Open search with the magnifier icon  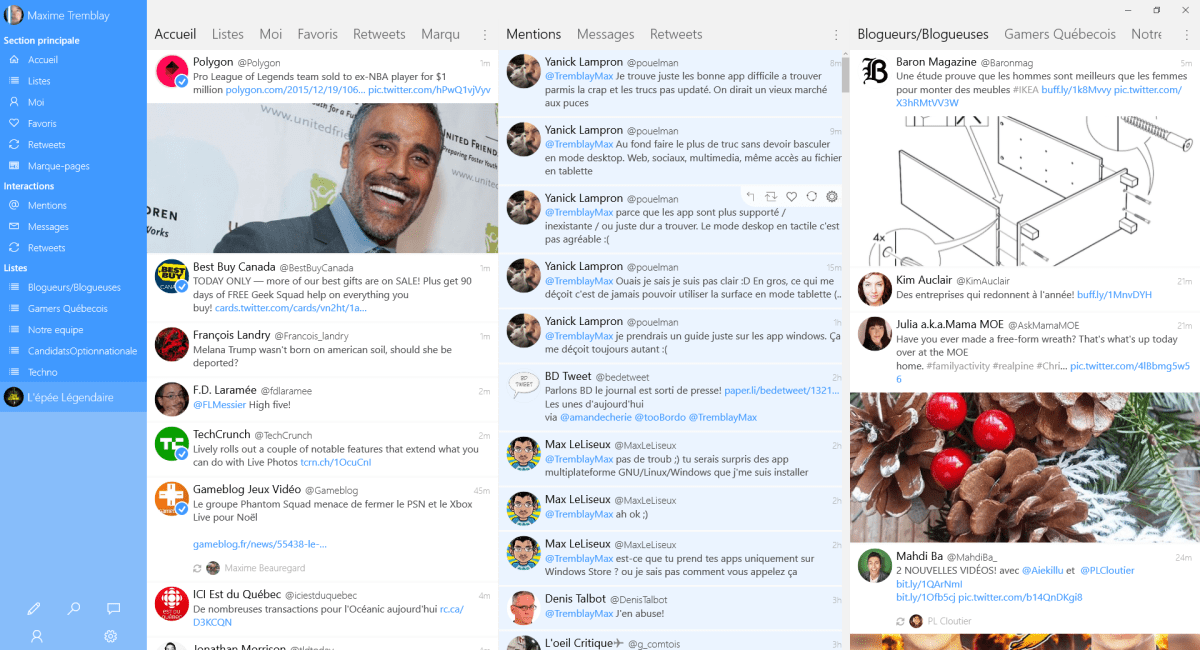coord(74,608)
